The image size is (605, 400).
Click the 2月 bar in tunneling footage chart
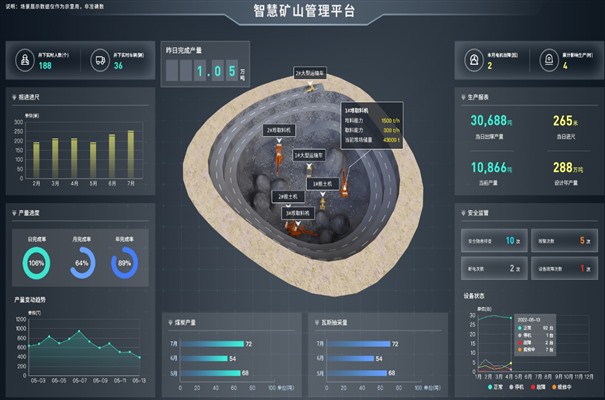(x=36, y=160)
